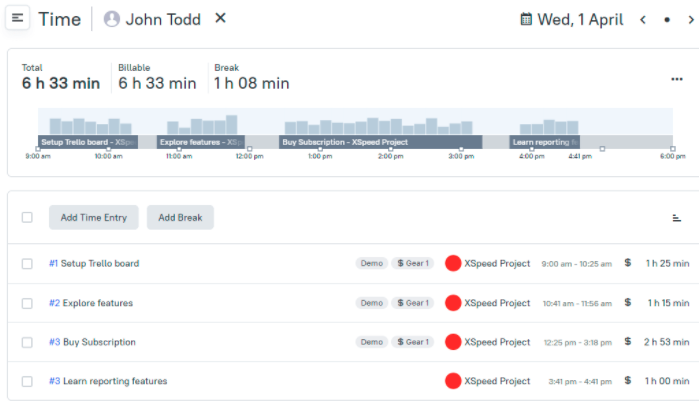Select the Buy Subscription timeline block
Image resolution: width=699 pixels, height=418 pixels.
coord(381,142)
